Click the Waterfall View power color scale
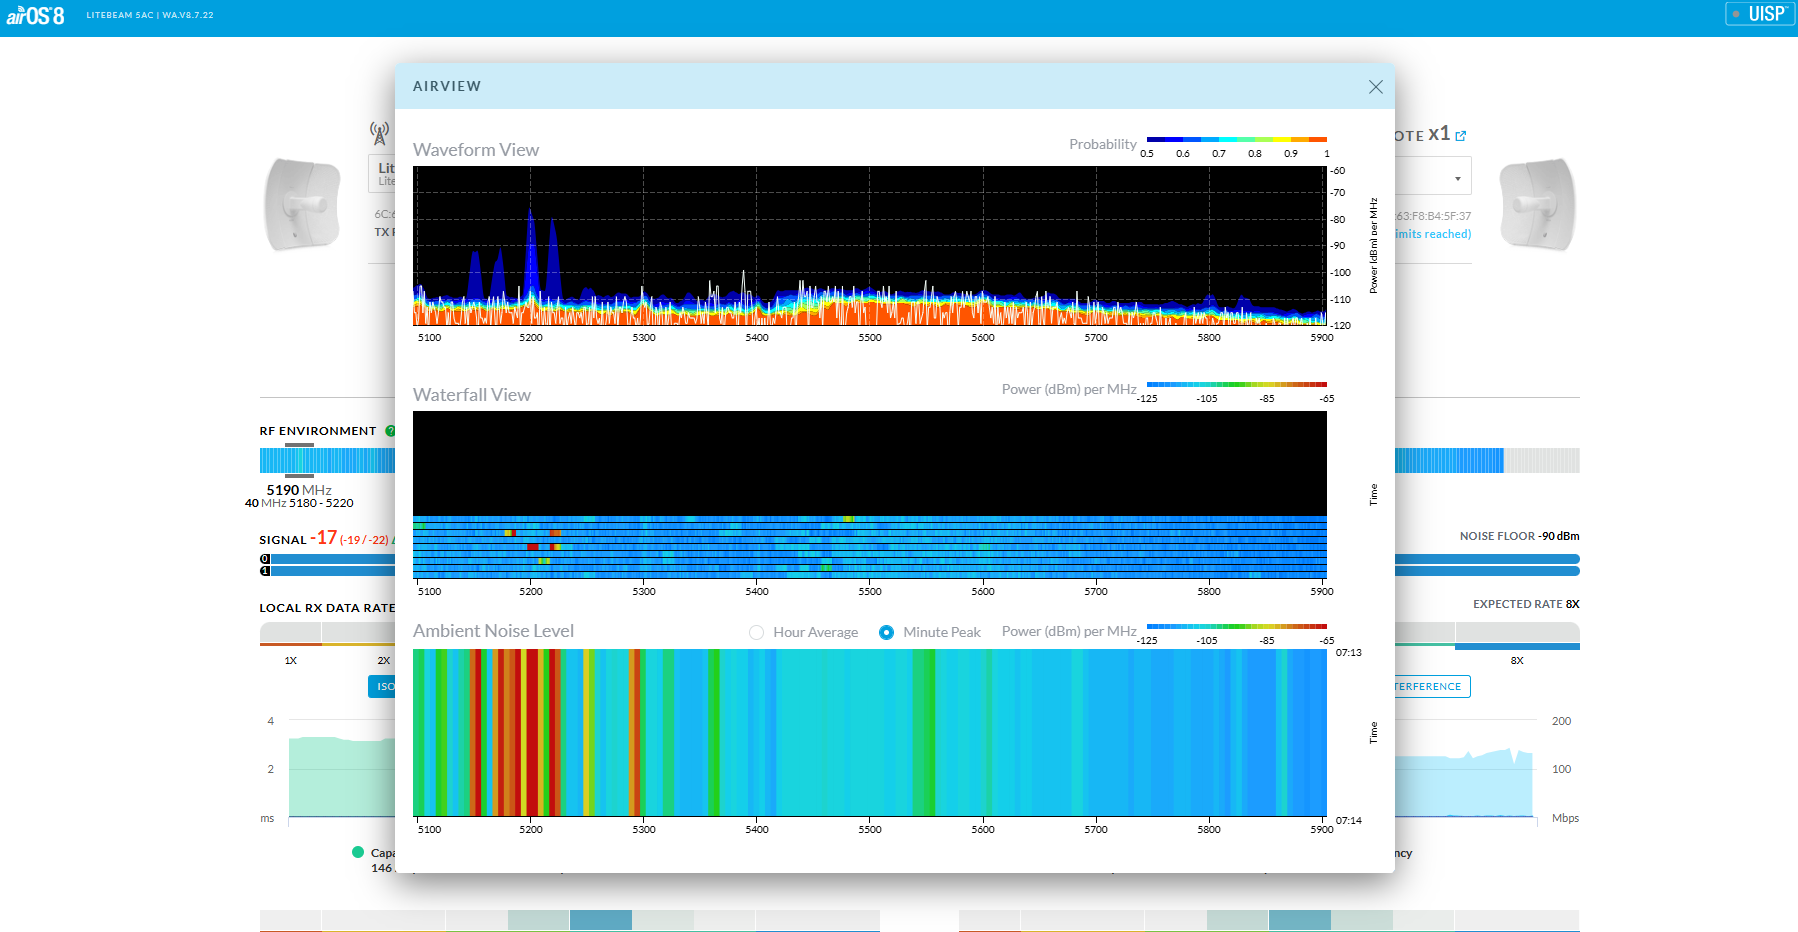 click(1236, 384)
